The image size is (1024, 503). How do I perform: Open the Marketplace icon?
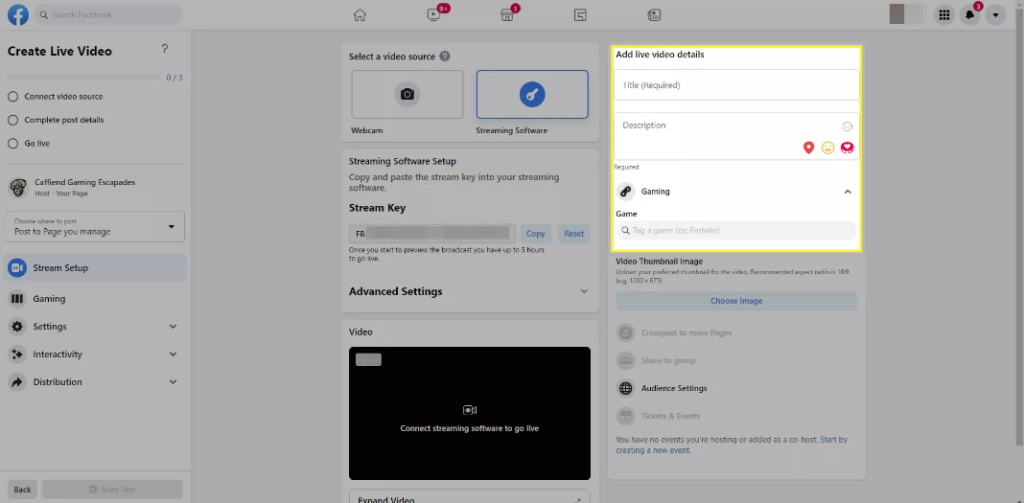tap(507, 15)
